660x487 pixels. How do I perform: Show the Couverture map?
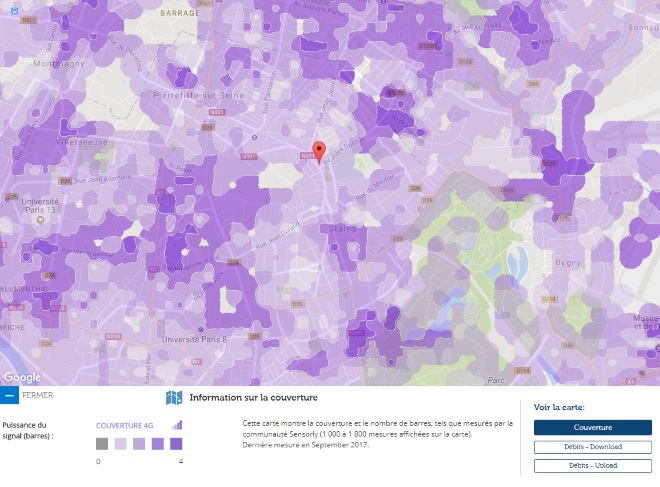click(x=593, y=427)
